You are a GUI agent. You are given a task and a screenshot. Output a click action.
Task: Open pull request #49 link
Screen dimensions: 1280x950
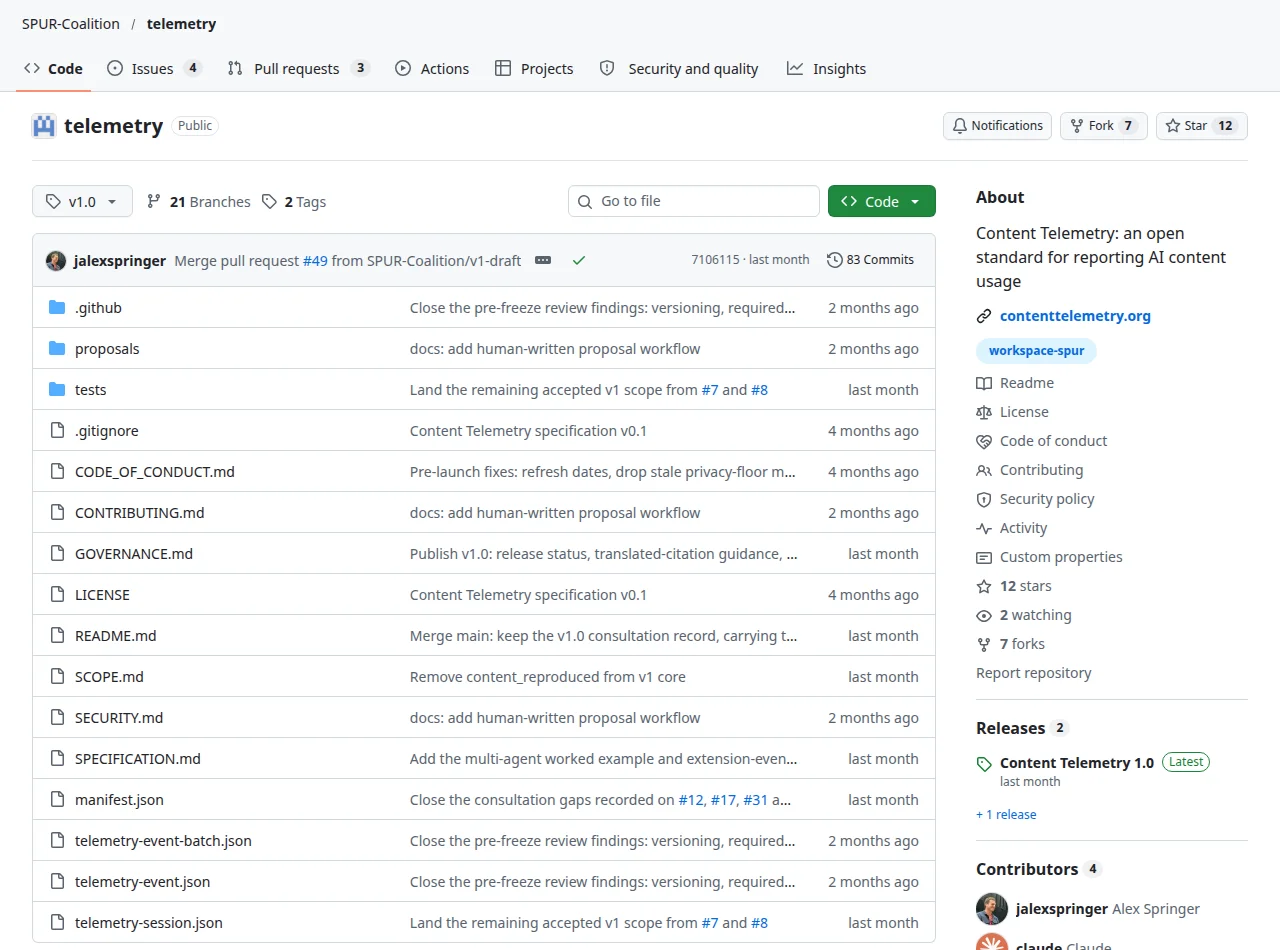[315, 261]
